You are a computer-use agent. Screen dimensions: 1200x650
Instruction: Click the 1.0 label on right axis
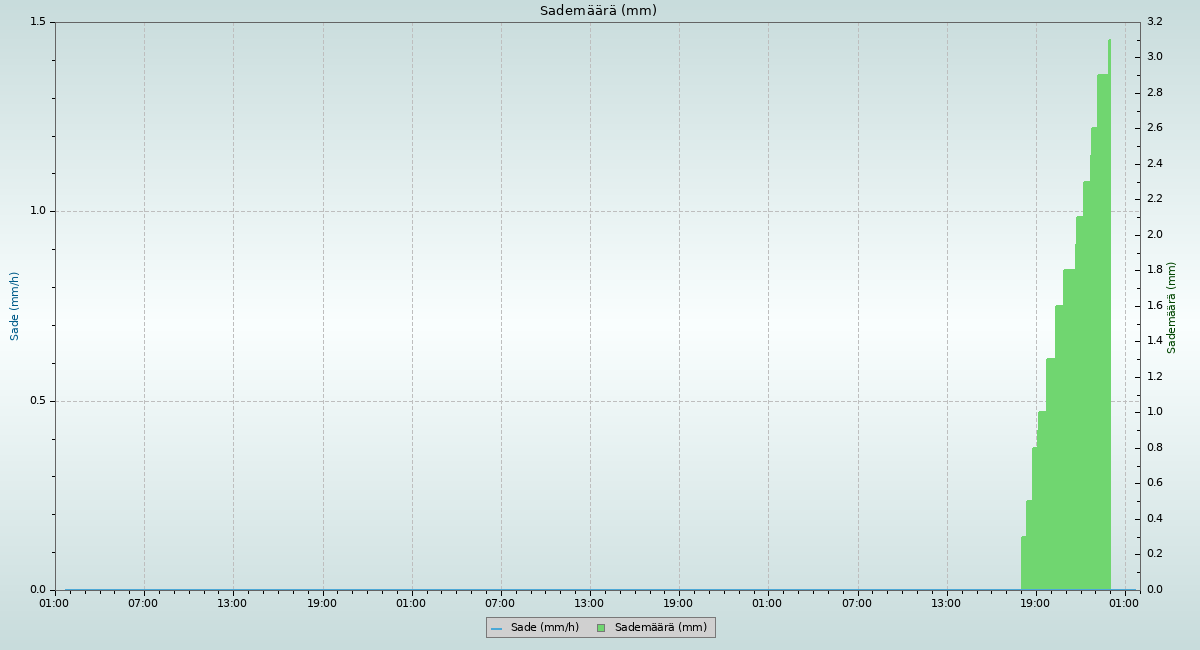click(1154, 412)
